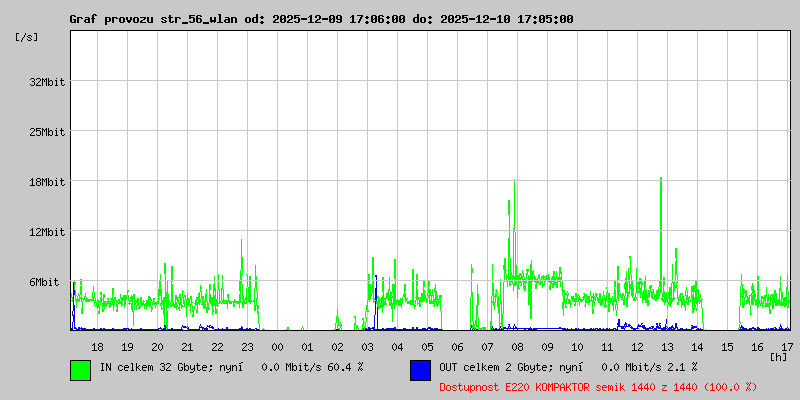Click the '06' hour label on x-axis
The width and height of the screenshot is (800, 400).
[x=458, y=347]
